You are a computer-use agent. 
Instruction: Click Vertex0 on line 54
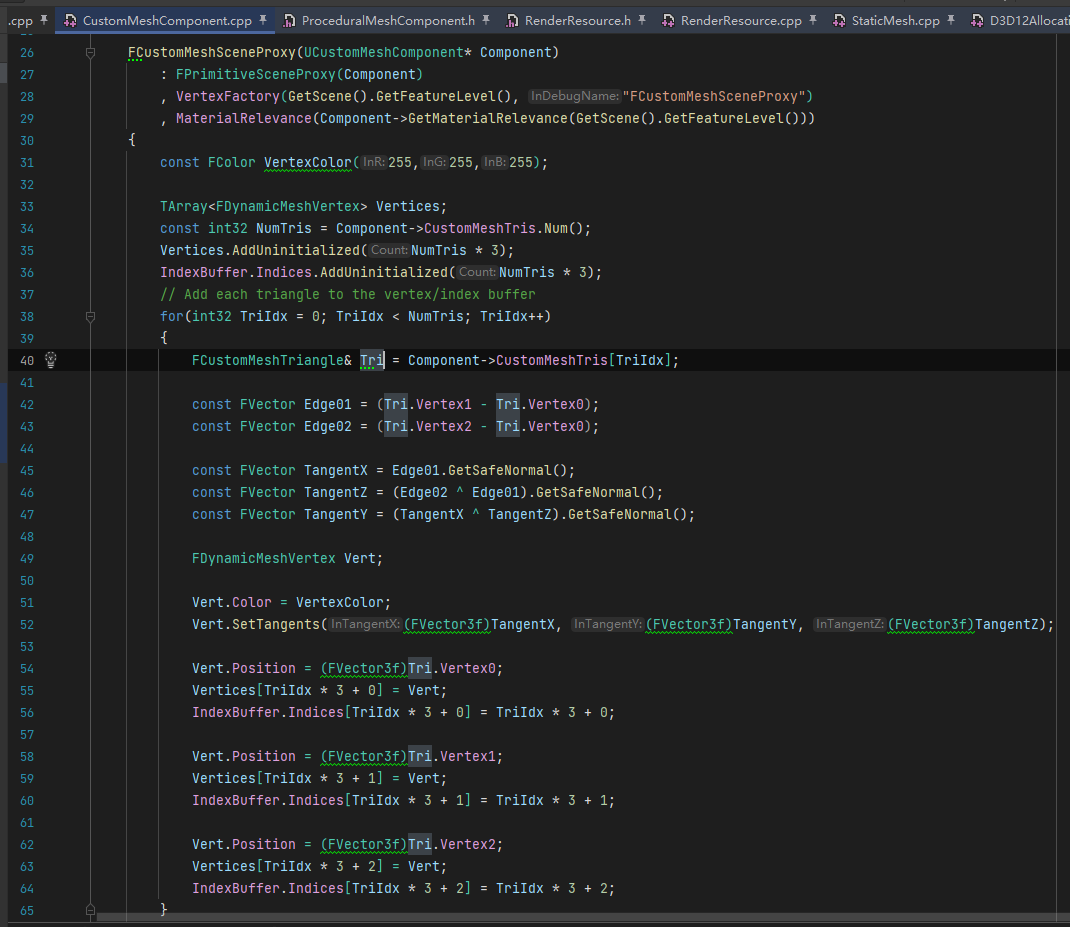[x=467, y=668]
